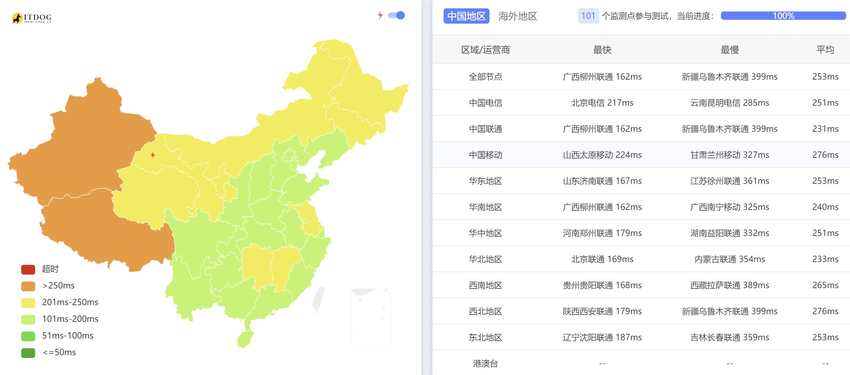
Task: Select the 港澳台 row label
Action: [x=486, y=363]
